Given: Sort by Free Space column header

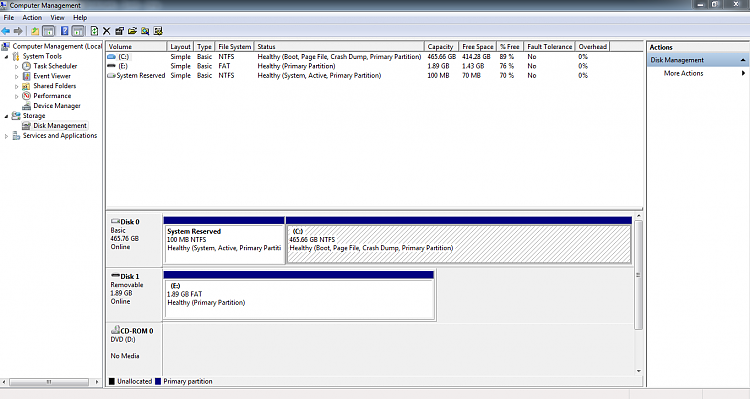Looking at the screenshot, I should coord(477,46).
